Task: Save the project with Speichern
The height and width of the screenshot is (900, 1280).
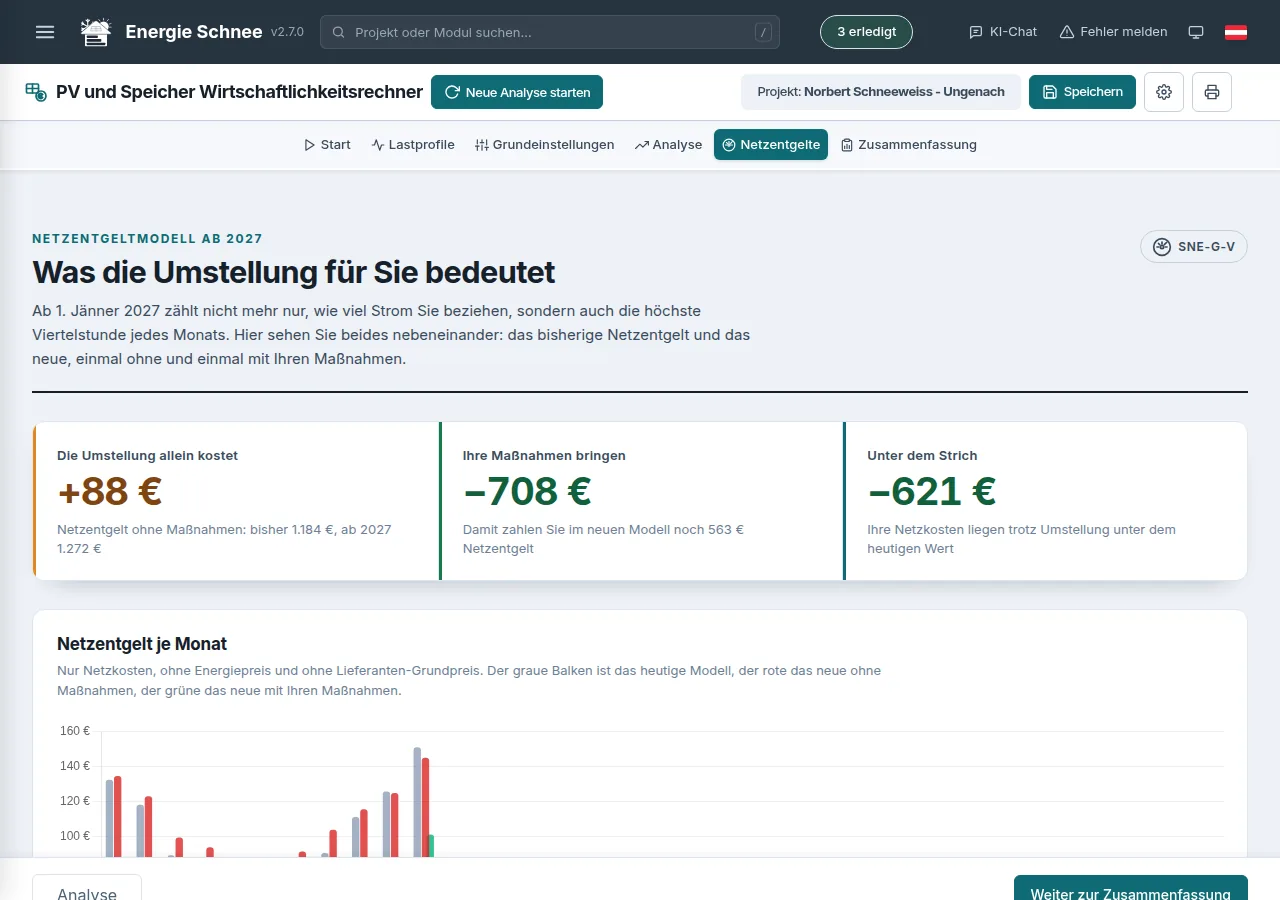Action: [1082, 92]
